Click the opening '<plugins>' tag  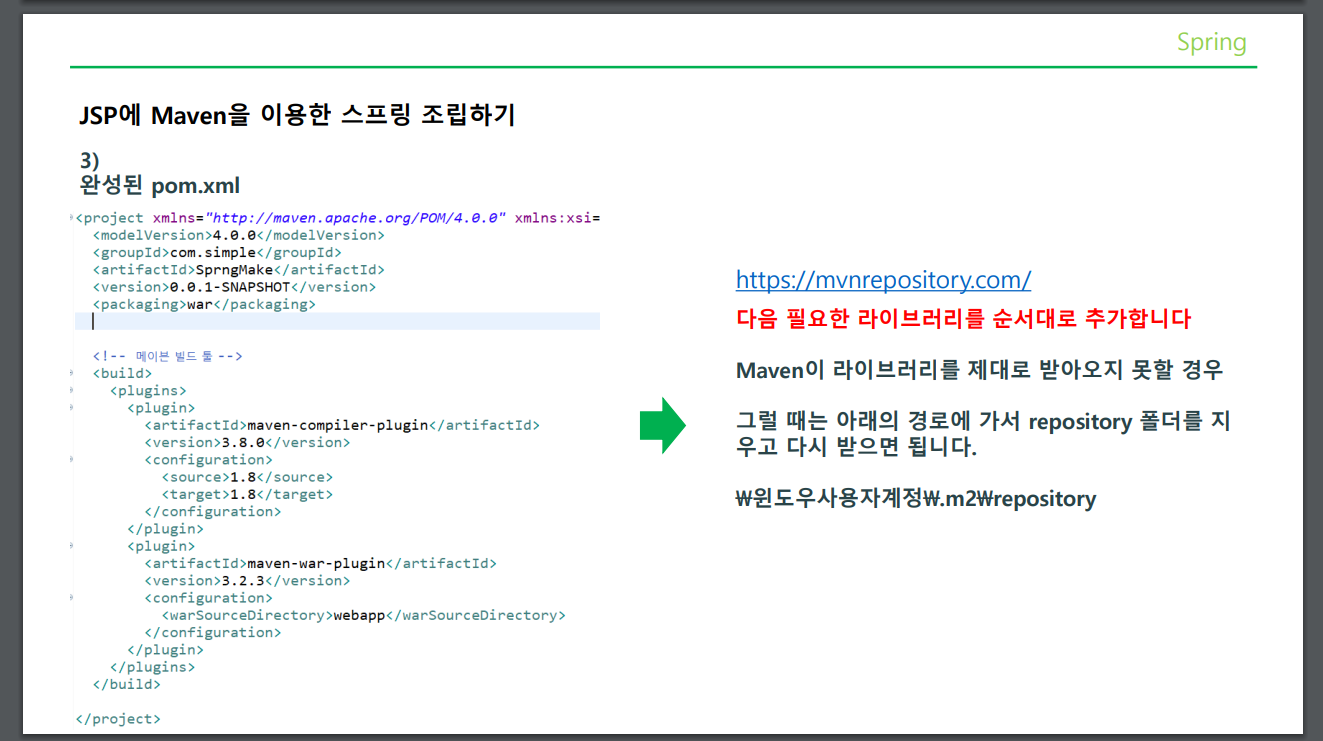click(148, 390)
